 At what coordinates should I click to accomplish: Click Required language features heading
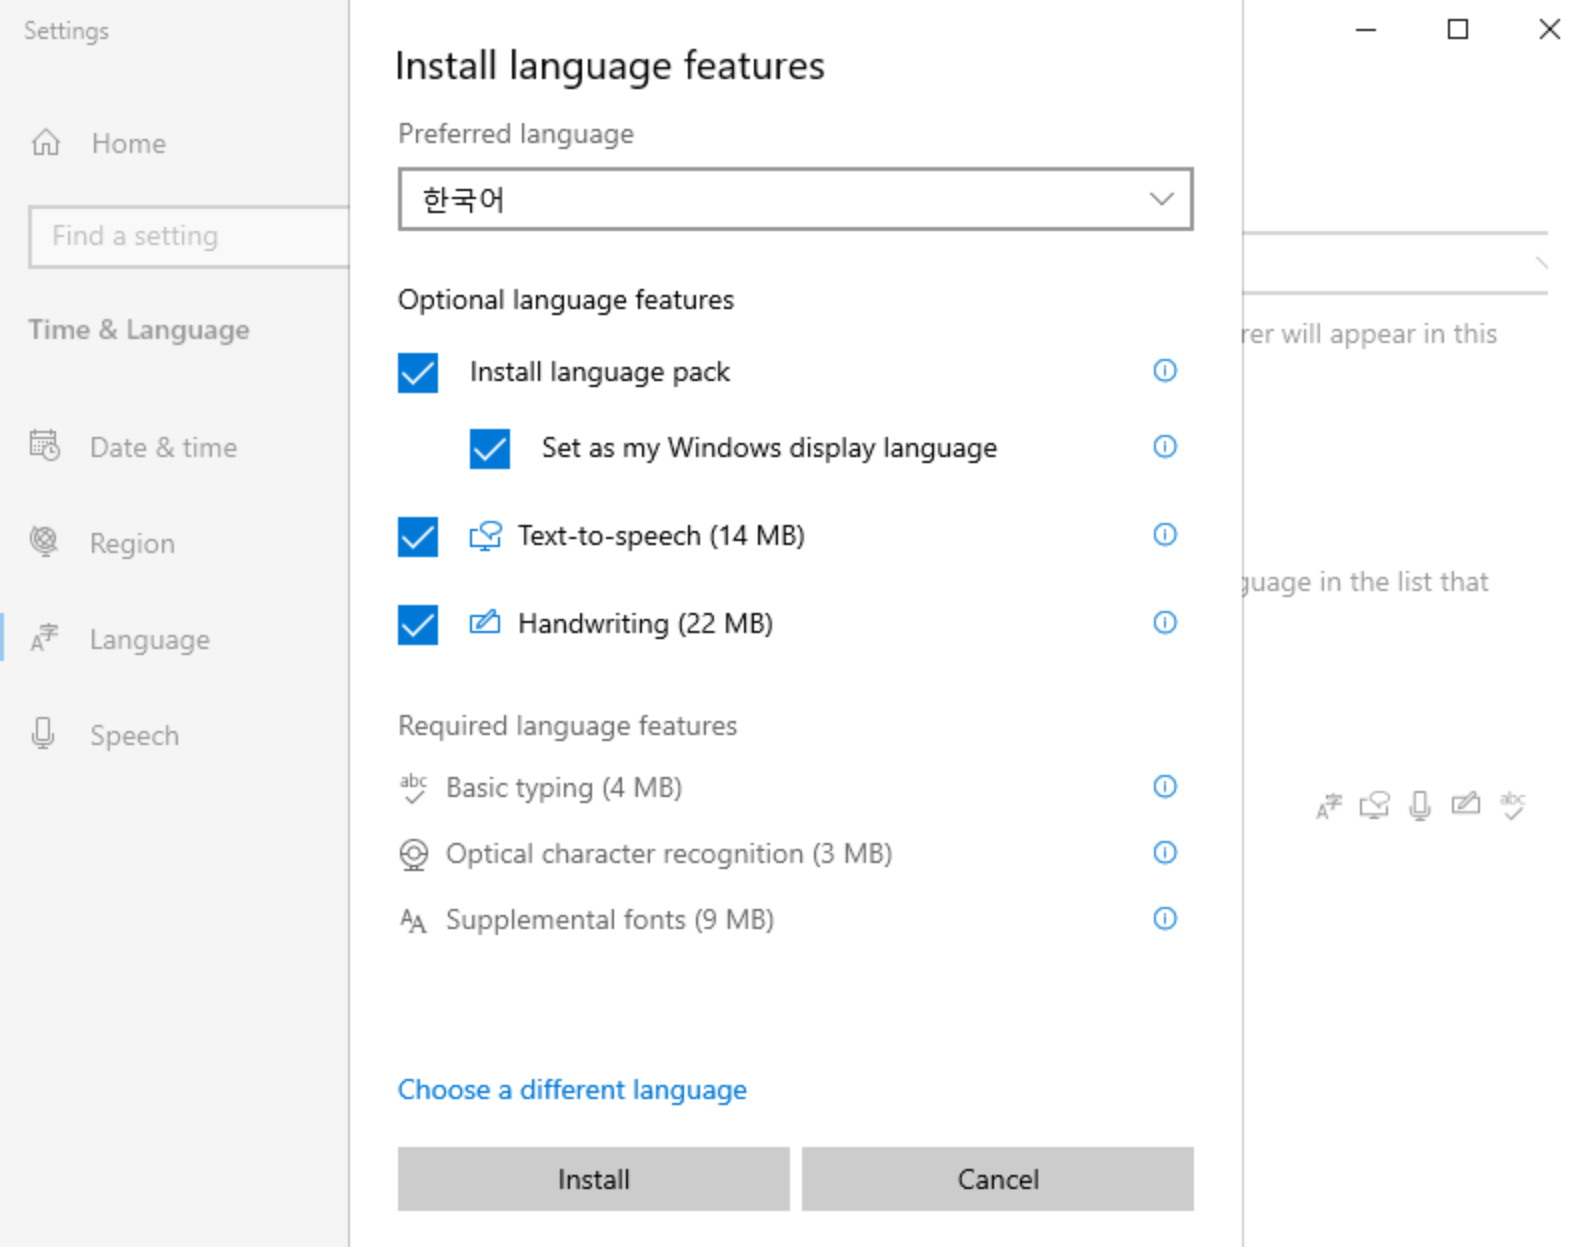tap(567, 725)
